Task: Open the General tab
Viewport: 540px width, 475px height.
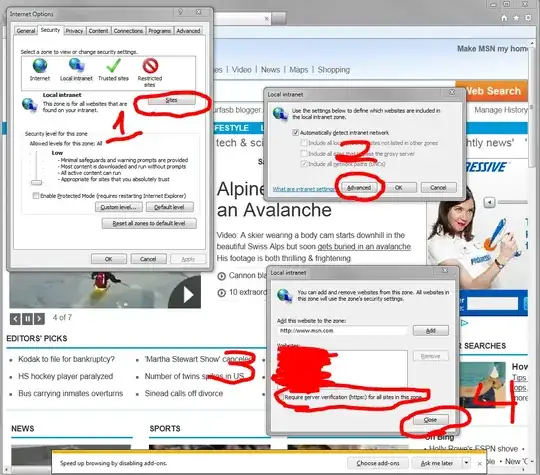Action: click(x=26, y=31)
